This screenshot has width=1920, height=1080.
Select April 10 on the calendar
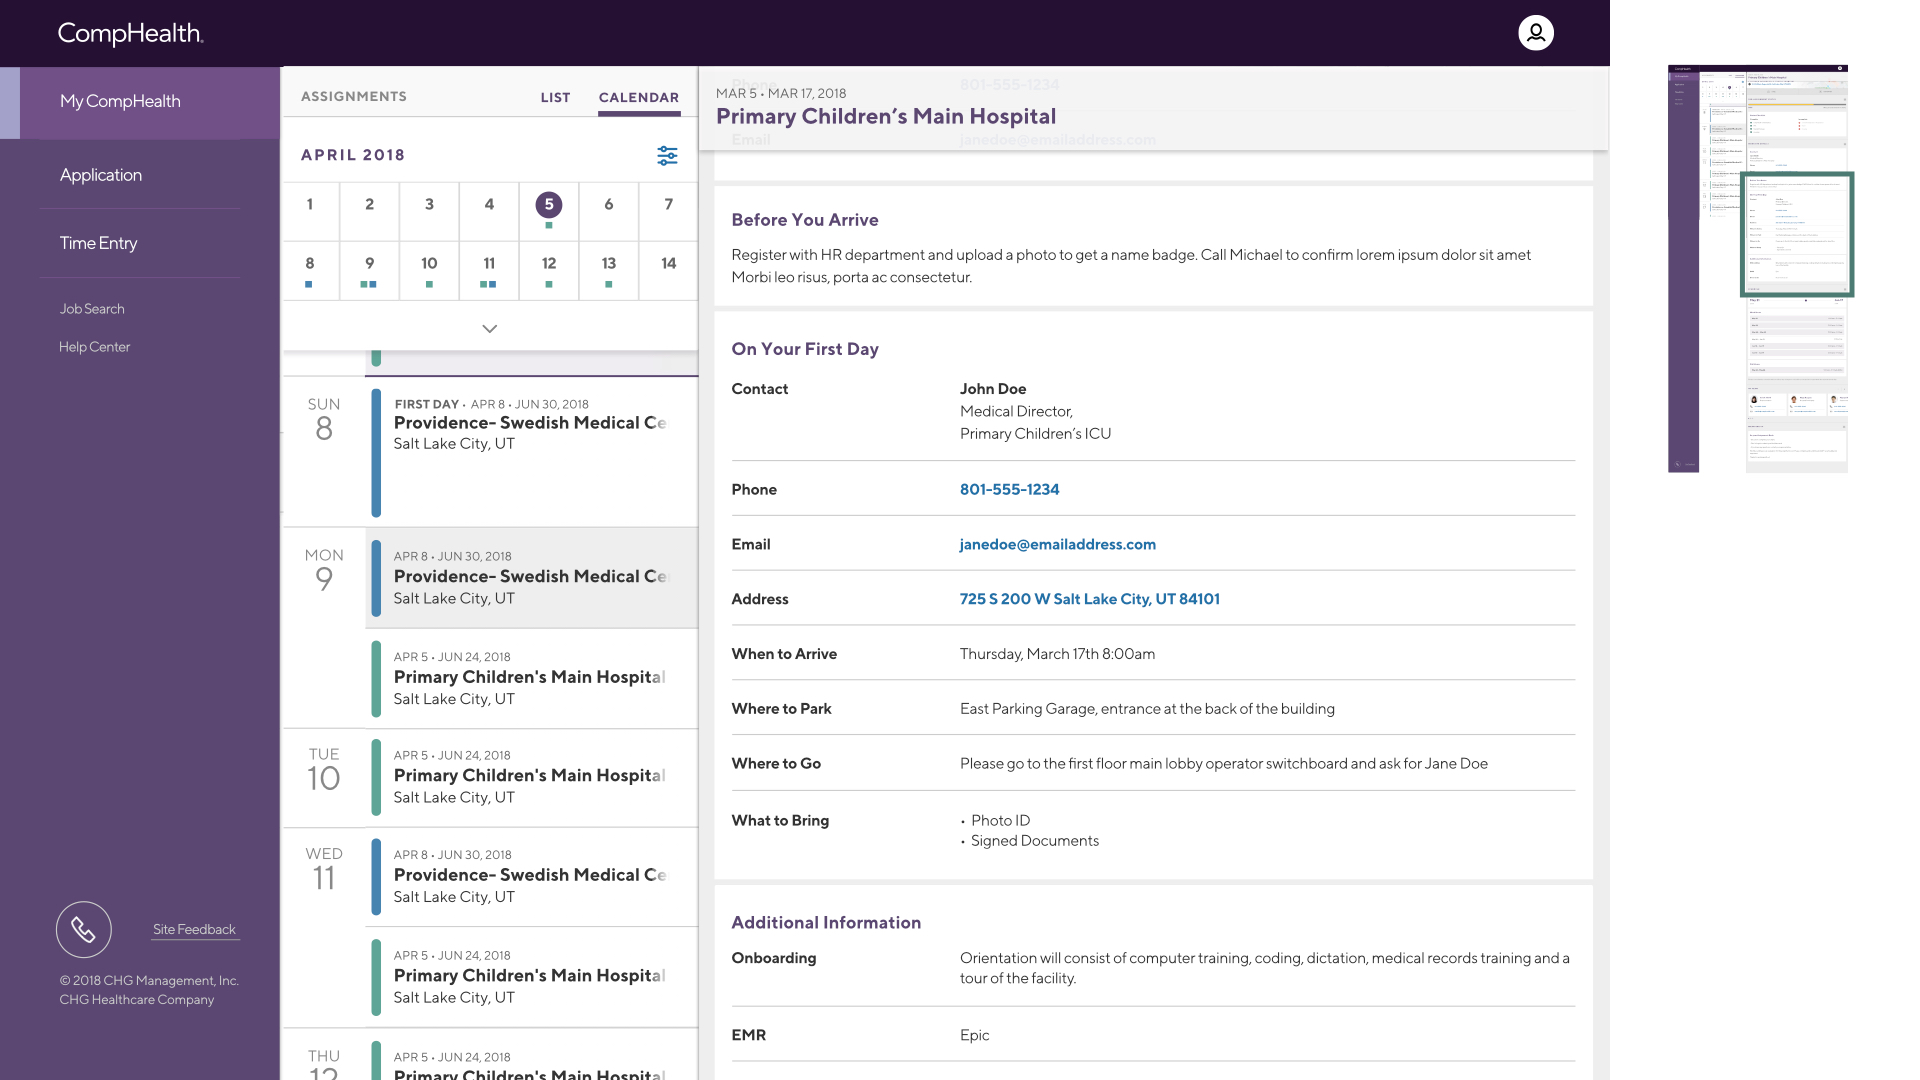[x=430, y=270]
